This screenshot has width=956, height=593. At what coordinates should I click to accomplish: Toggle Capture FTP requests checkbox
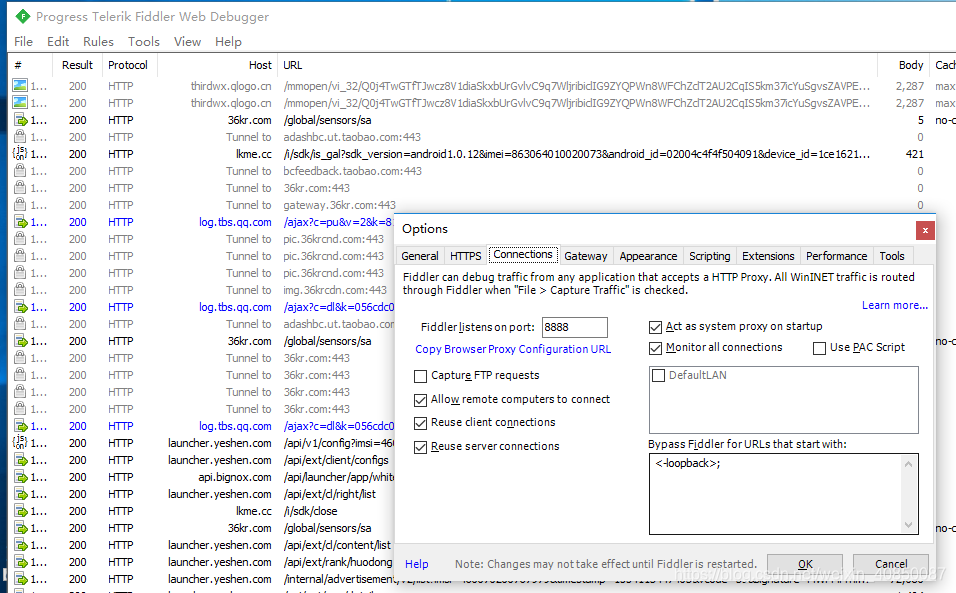point(420,376)
